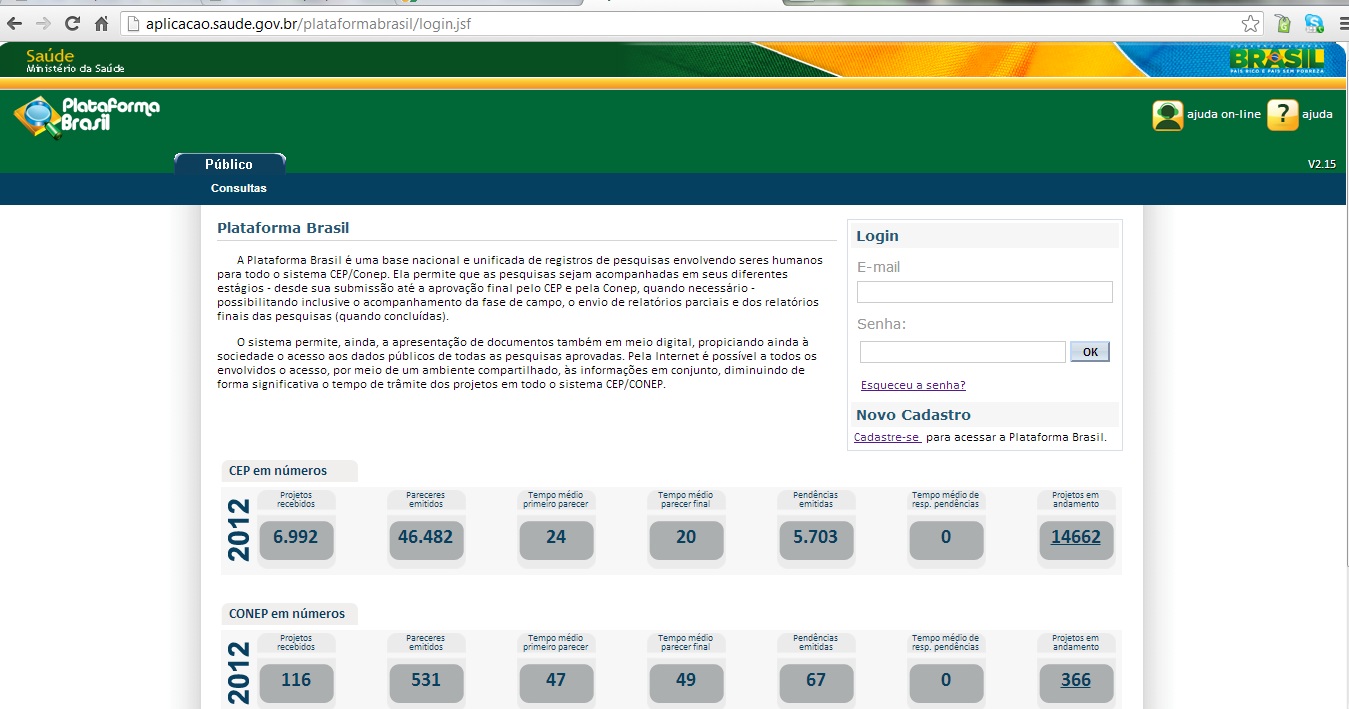Image resolution: width=1349 pixels, height=709 pixels.
Task: Focus the Senha password field
Action: (x=963, y=352)
